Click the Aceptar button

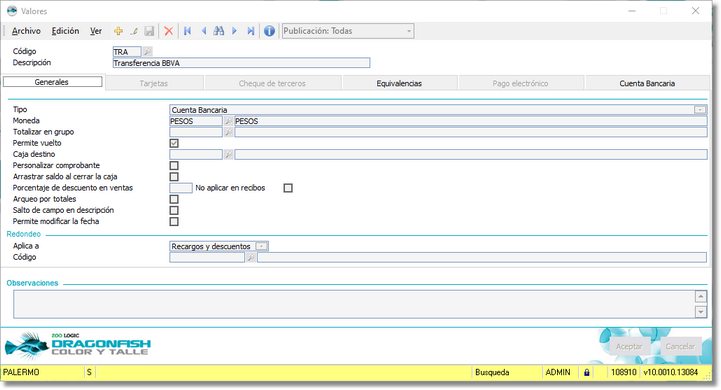tap(629, 346)
